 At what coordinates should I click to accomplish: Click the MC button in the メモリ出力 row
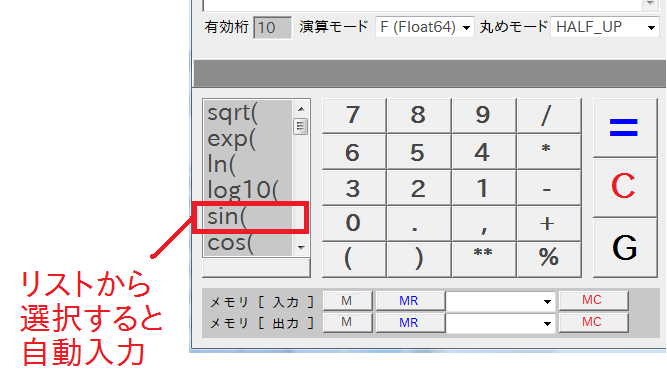click(593, 323)
